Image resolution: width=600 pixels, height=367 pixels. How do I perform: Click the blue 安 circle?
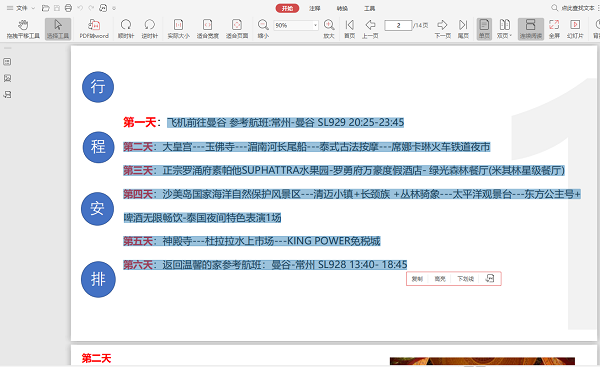pos(97,209)
